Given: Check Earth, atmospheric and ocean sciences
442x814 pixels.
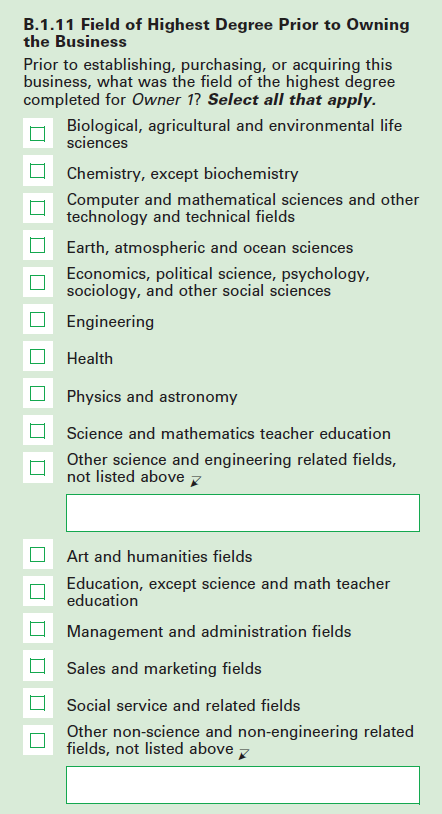Looking at the screenshot, I should [x=37, y=245].
